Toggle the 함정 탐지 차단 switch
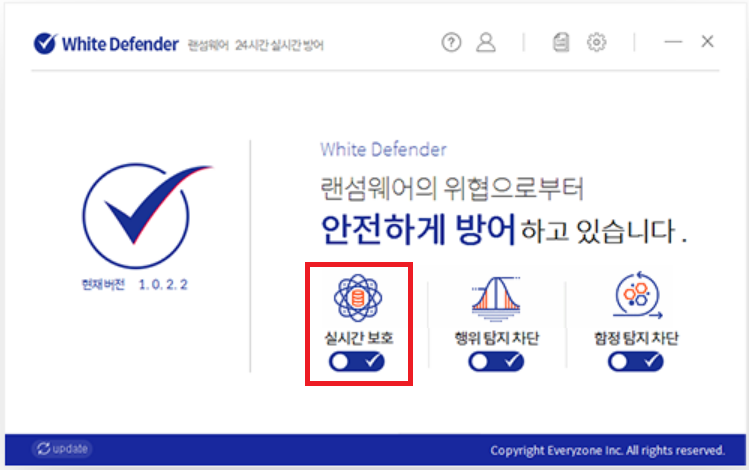Screen dimensions: 749x470 [x=636, y=362]
